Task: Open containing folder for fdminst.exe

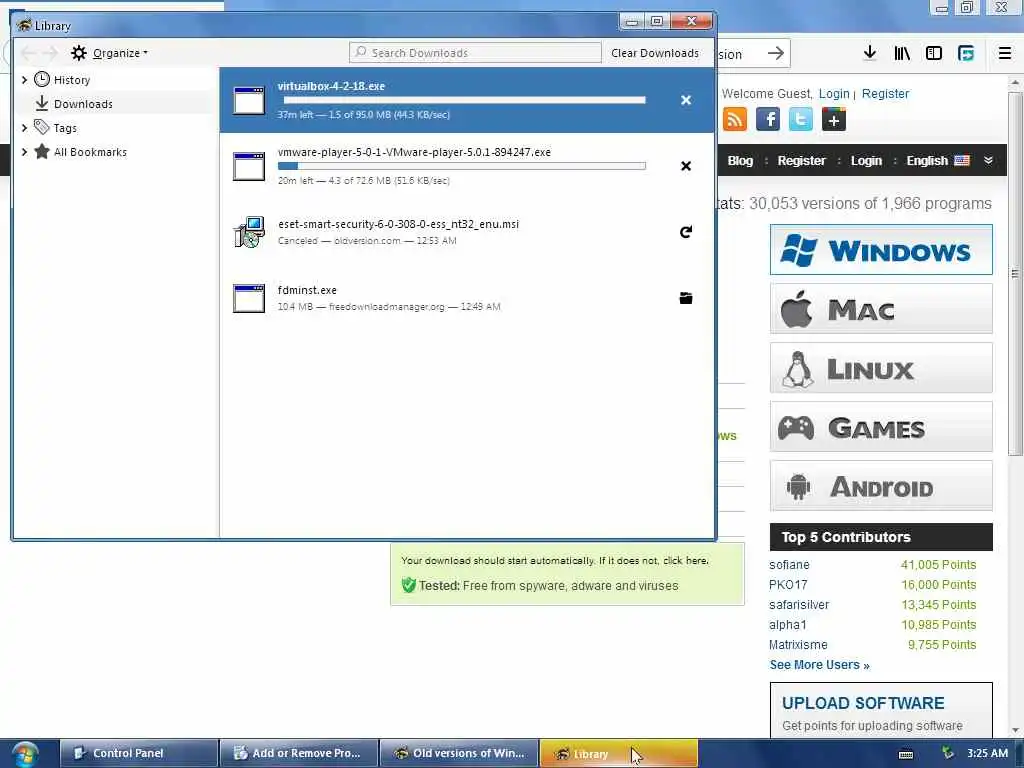Action: tap(686, 298)
